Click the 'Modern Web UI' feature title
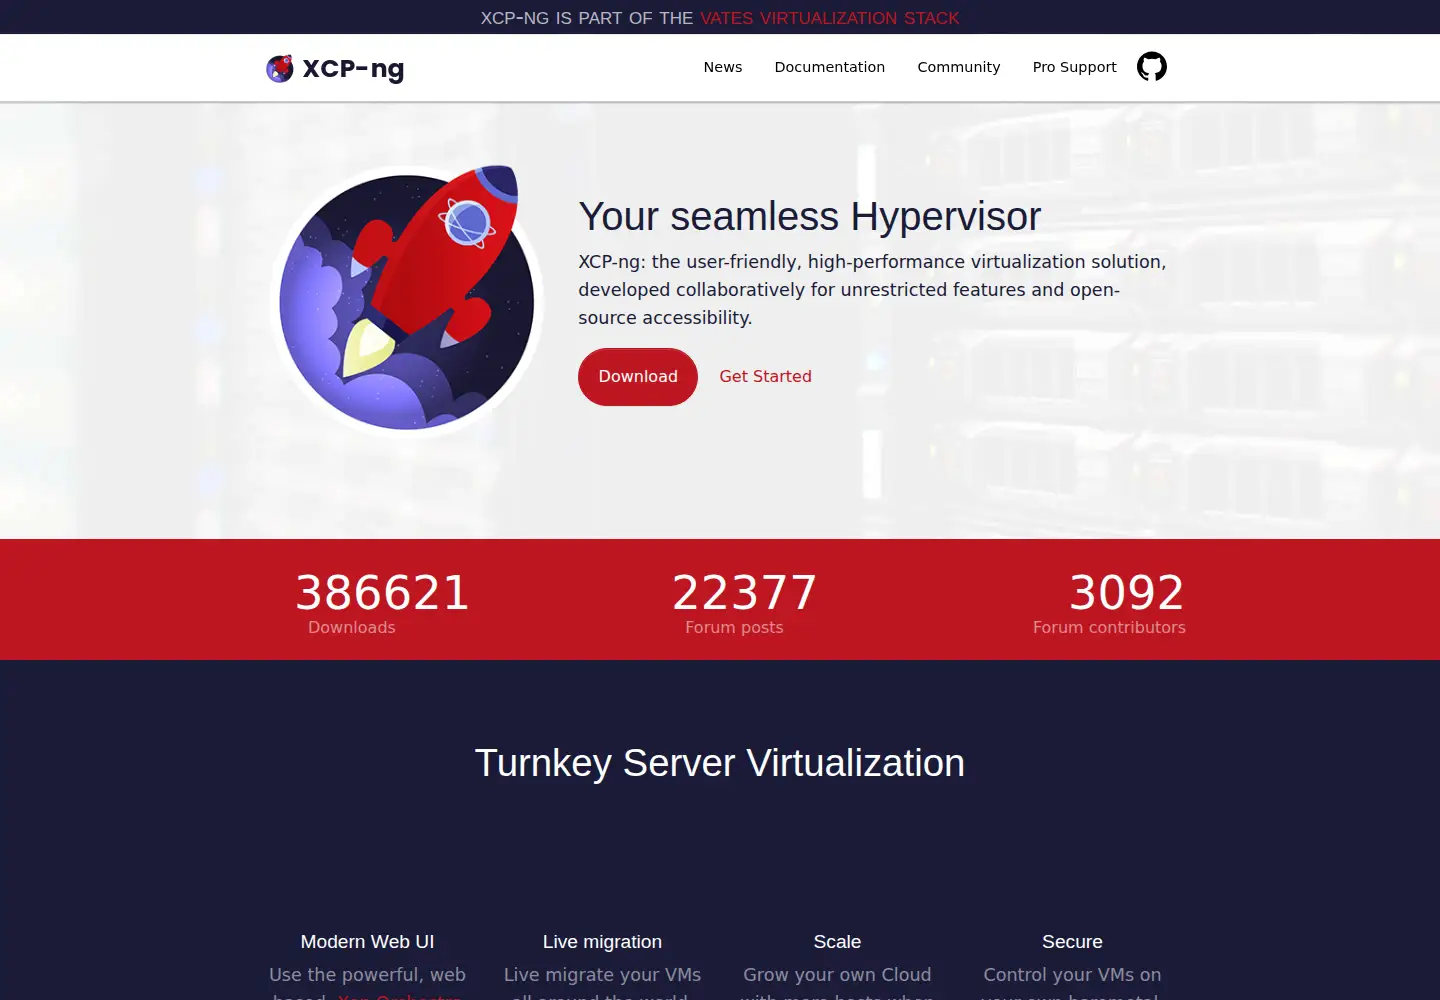 pyautogui.click(x=367, y=942)
